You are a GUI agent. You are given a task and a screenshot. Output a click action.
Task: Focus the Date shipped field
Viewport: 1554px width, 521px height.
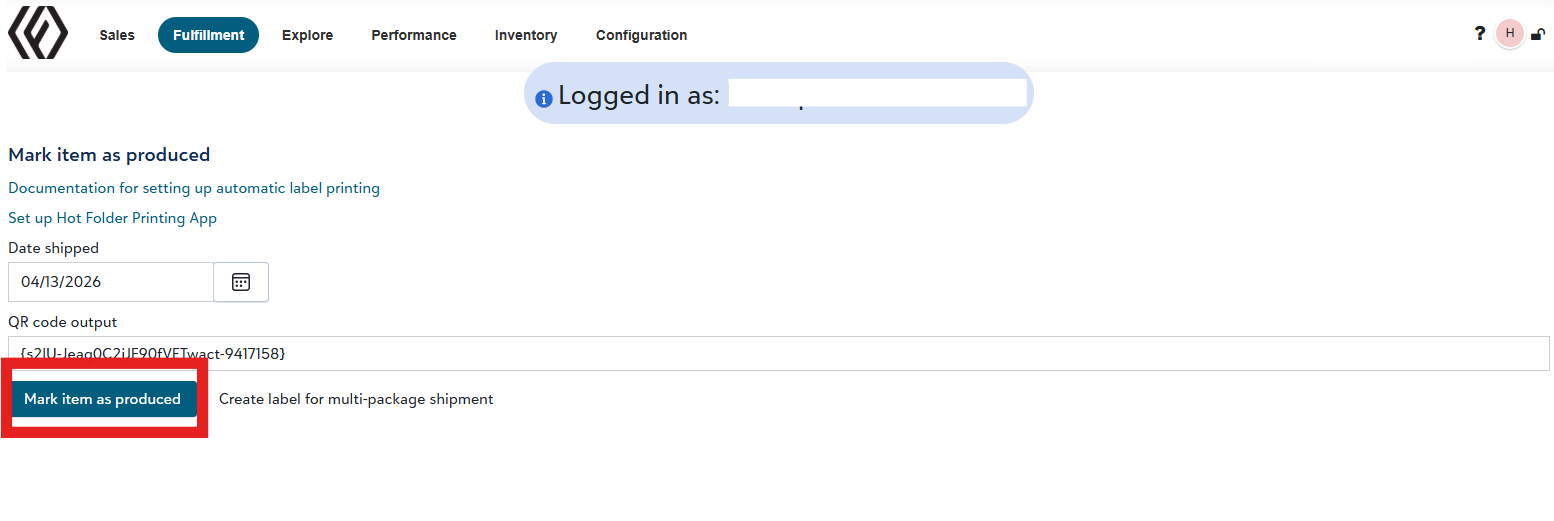click(111, 282)
